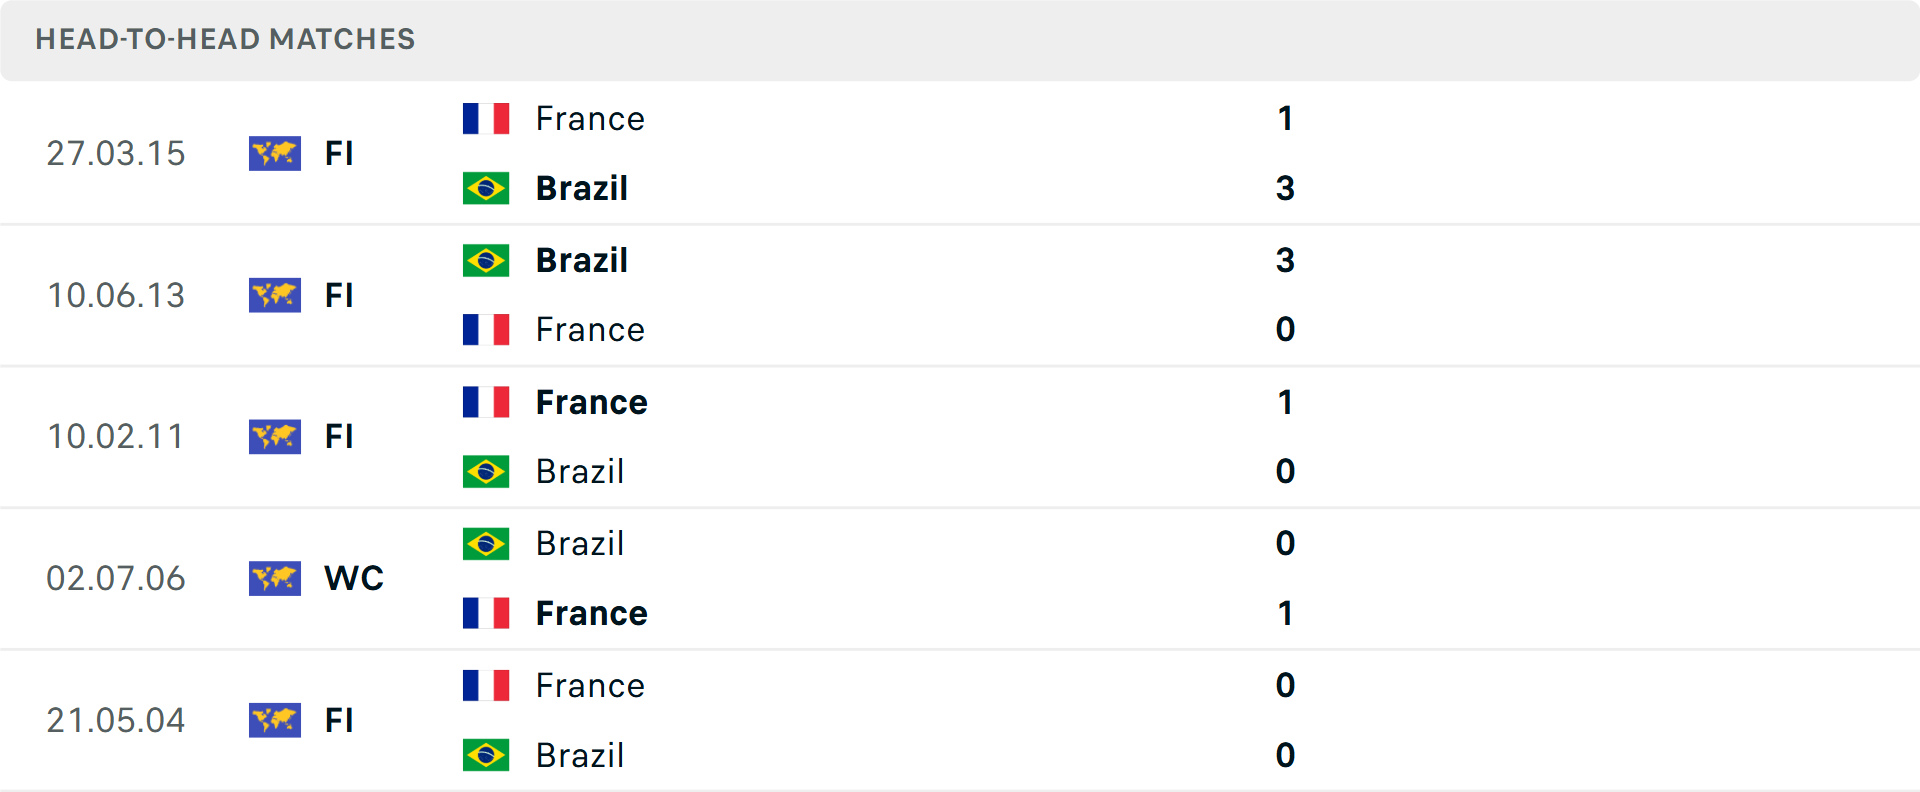
Task: Click the score 1 for France in 2006
Action: [1285, 613]
